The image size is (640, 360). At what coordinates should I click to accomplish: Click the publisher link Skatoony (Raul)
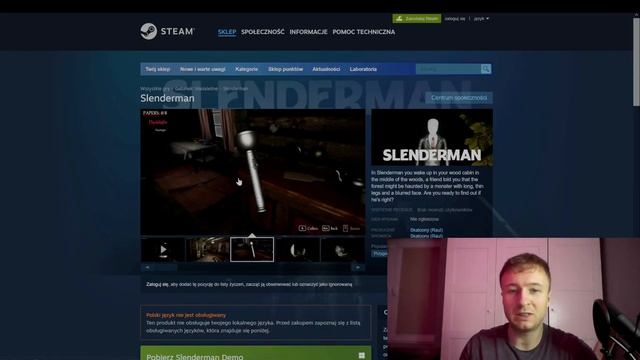tap(426, 236)
